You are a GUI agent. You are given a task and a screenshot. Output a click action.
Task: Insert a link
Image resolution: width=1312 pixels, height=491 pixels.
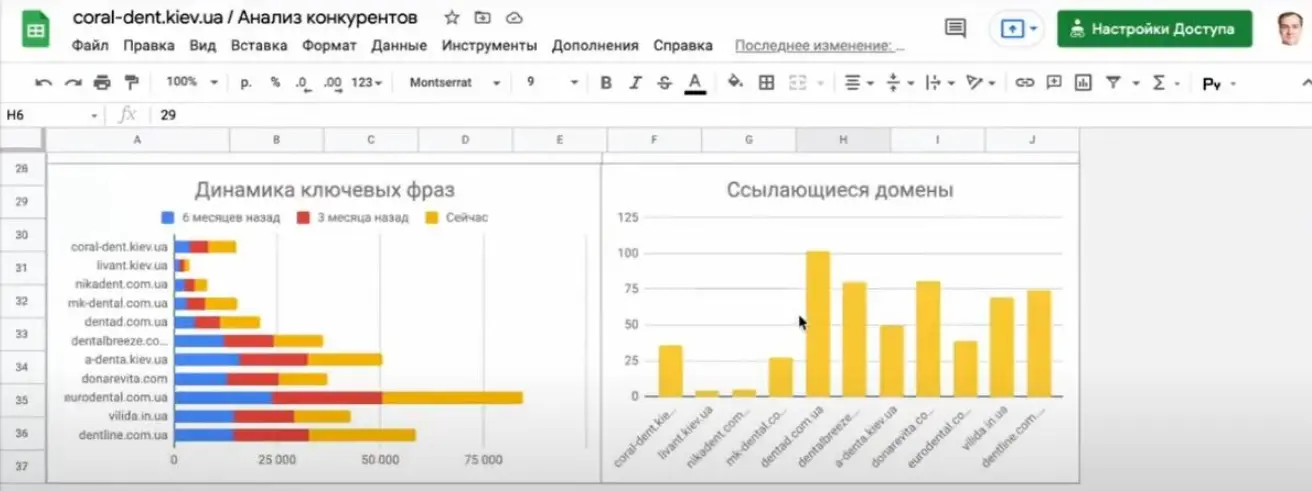click(1023, 83)
